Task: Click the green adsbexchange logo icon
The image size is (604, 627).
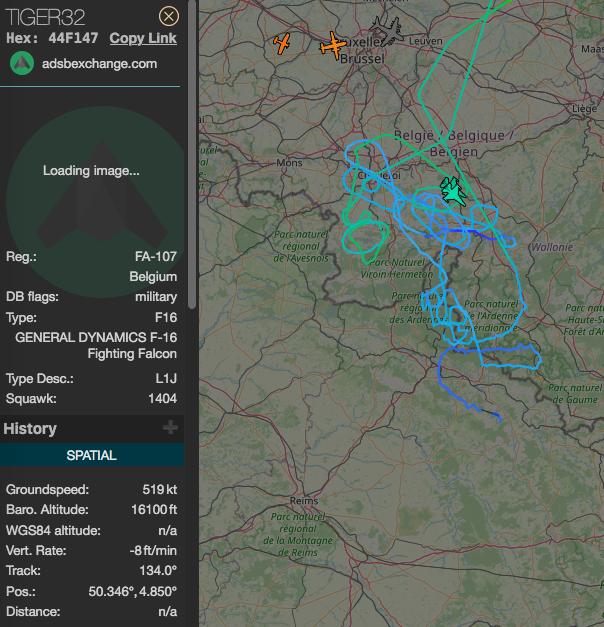Action: click(x=22, y=63)
